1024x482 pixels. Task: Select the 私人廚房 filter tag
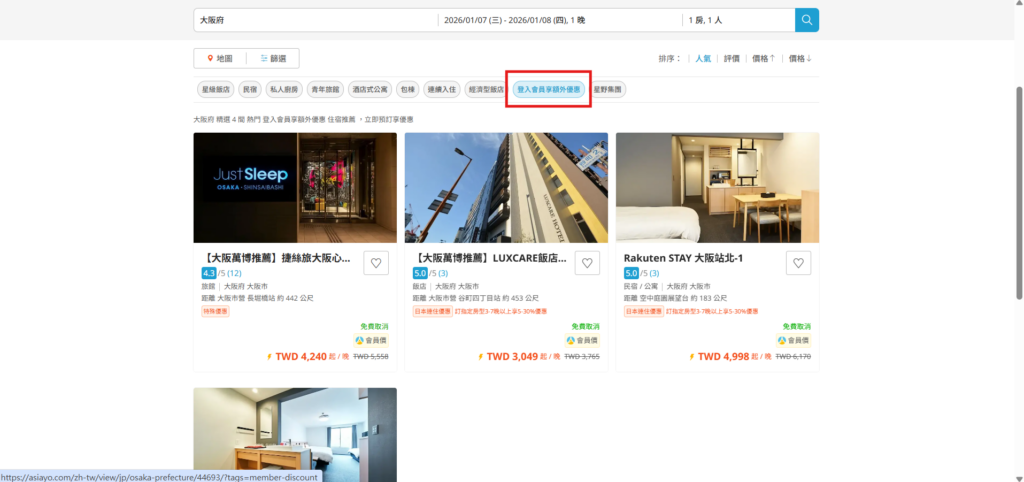tap(284, 89)
